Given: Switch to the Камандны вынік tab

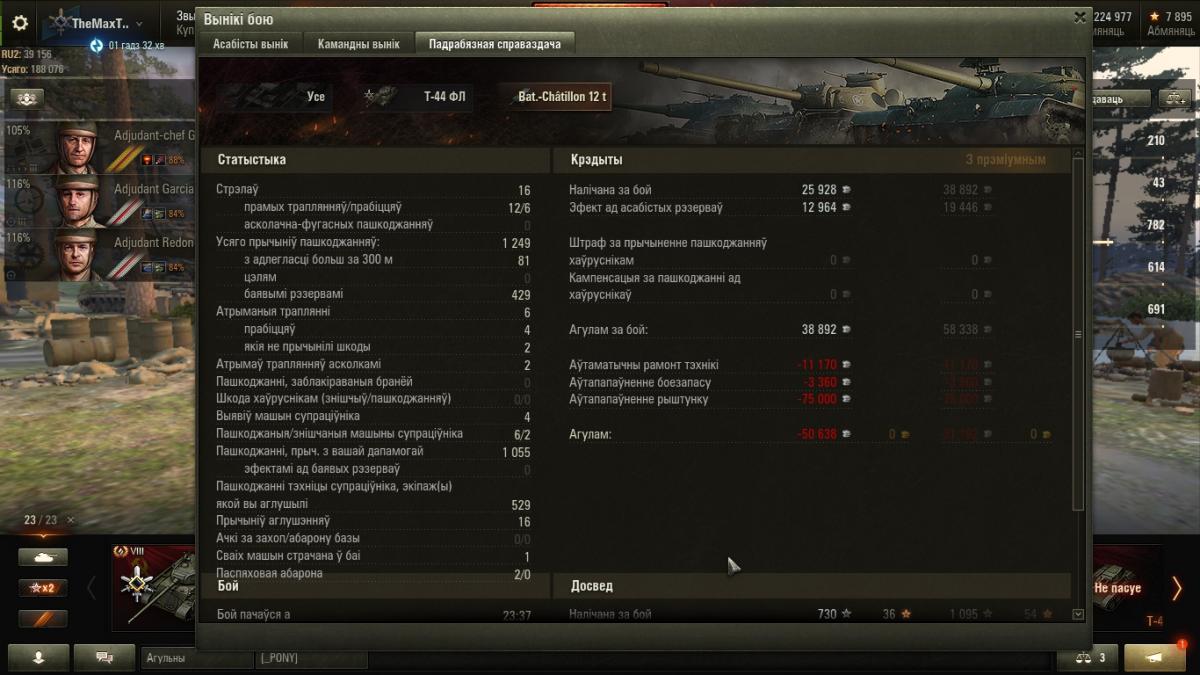Looking at the screenshot, I should coord(358,44).
